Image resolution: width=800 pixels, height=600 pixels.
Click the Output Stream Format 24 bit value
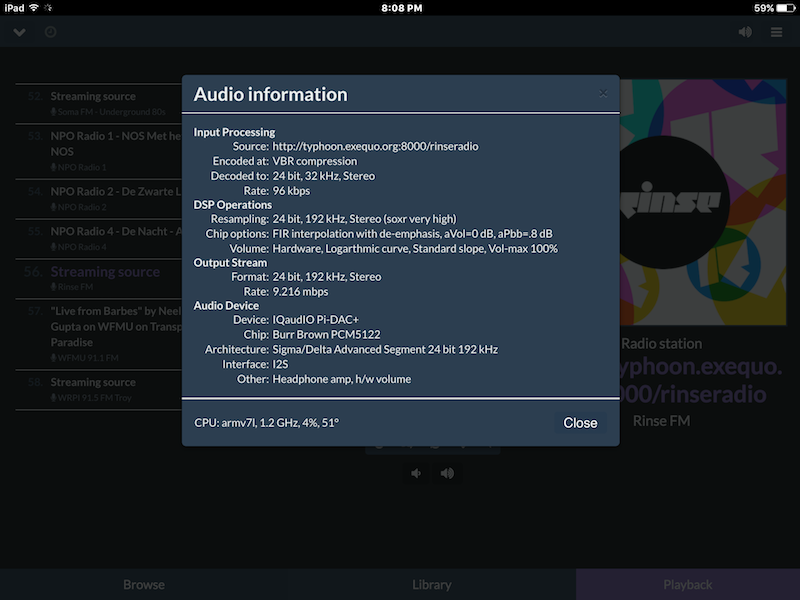pyautogui.click(x=327, y=277)
